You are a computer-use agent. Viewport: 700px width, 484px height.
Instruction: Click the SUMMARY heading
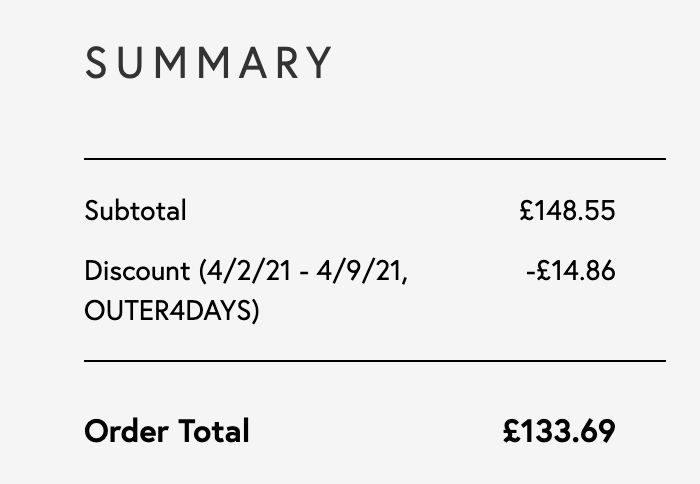208,63
